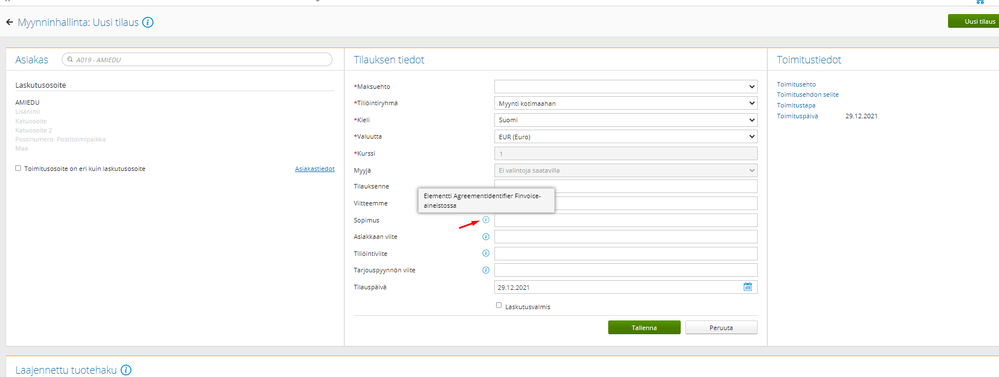Click the green Uusi tilaus button
The height and width of the screenshot is (377, 999).
pos(973,21)
